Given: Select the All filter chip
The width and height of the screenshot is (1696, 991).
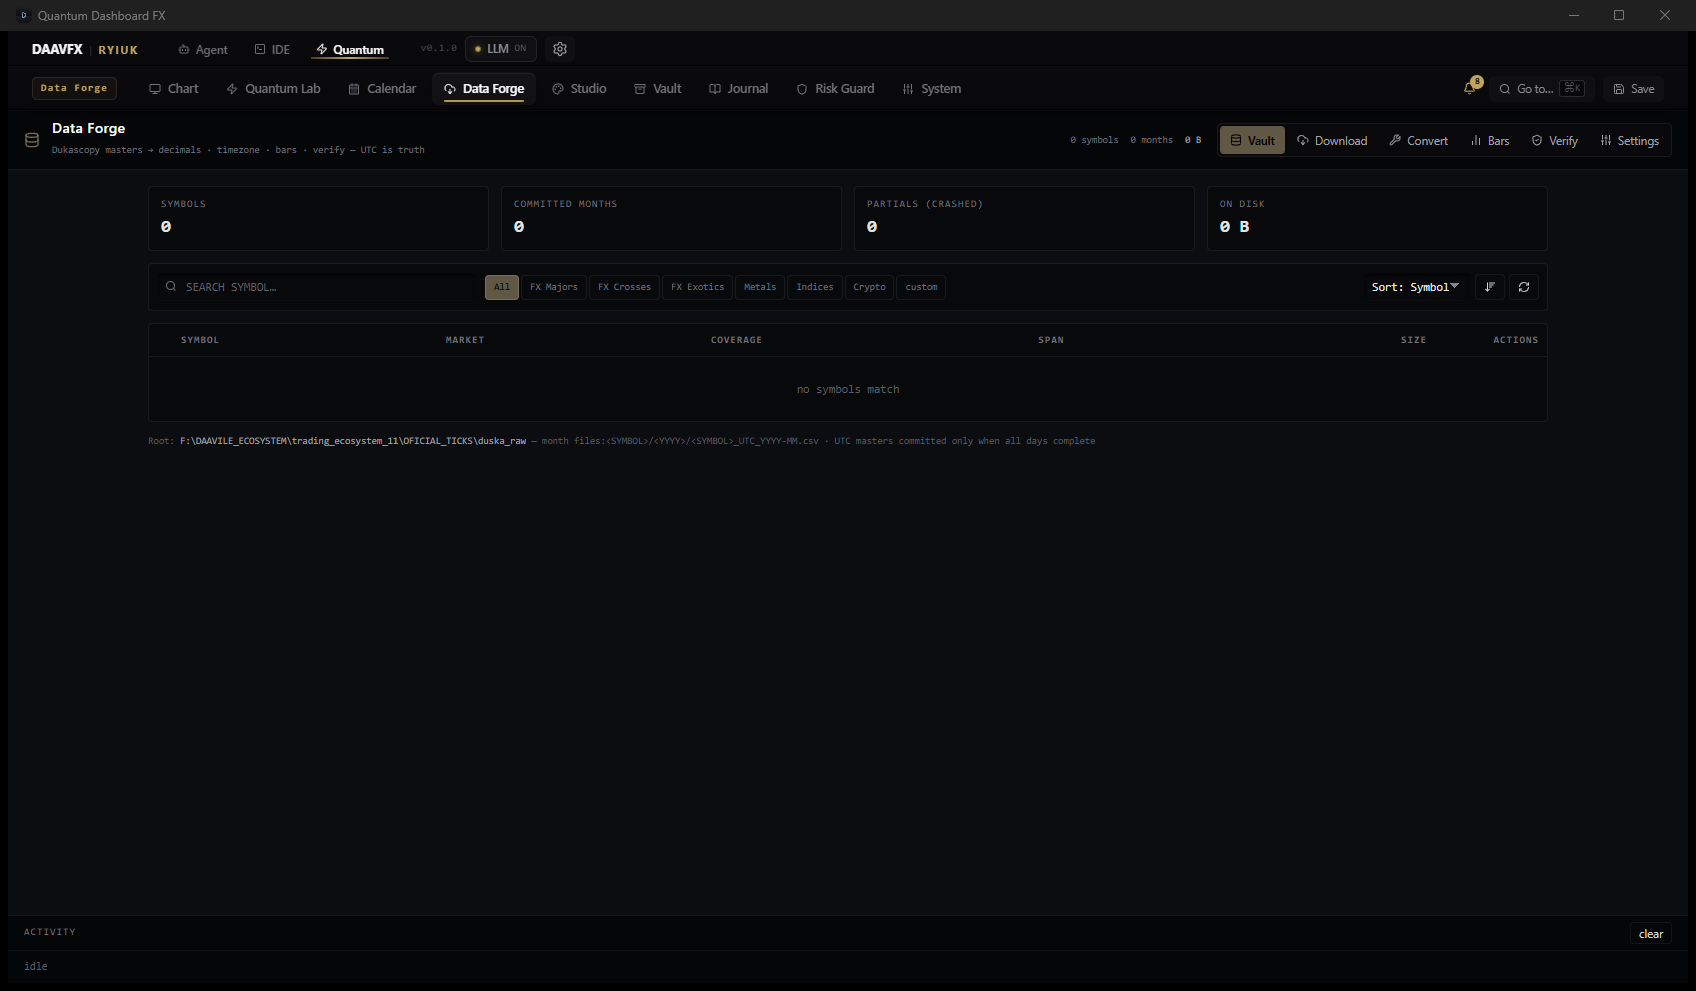Looking at the screenshot, I should [x=502, y=287].
